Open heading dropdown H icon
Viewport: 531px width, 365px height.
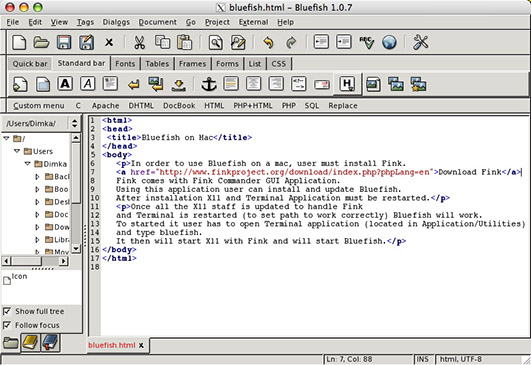click(347, 84)
